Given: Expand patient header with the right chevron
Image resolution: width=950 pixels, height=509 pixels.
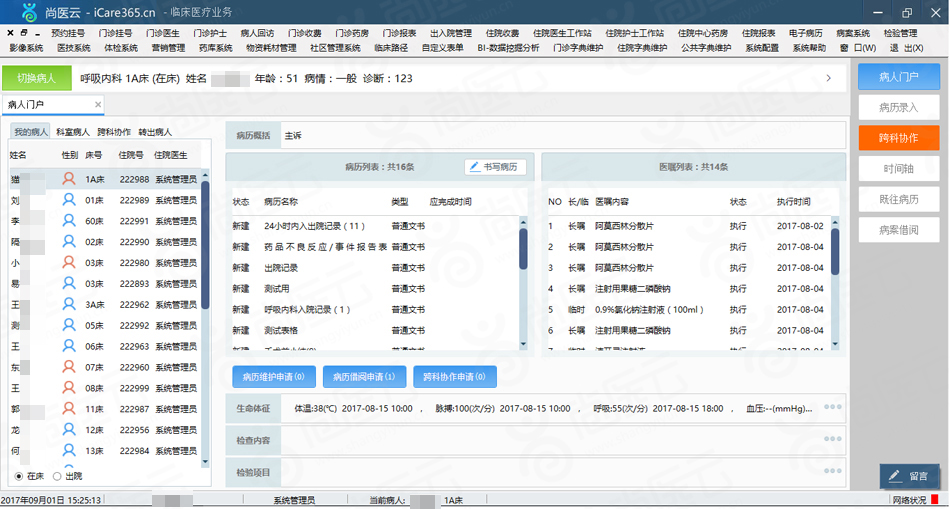Looking at the screenshot, I should (829, 78).
